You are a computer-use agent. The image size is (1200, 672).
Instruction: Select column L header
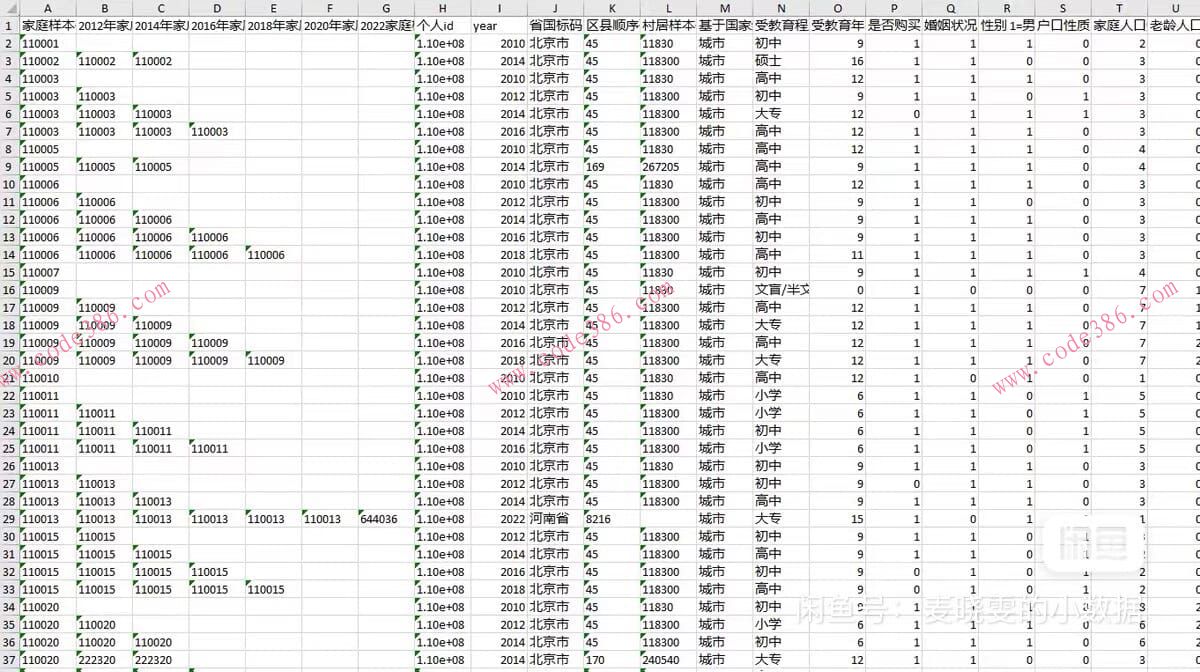(x=668, y=8)
